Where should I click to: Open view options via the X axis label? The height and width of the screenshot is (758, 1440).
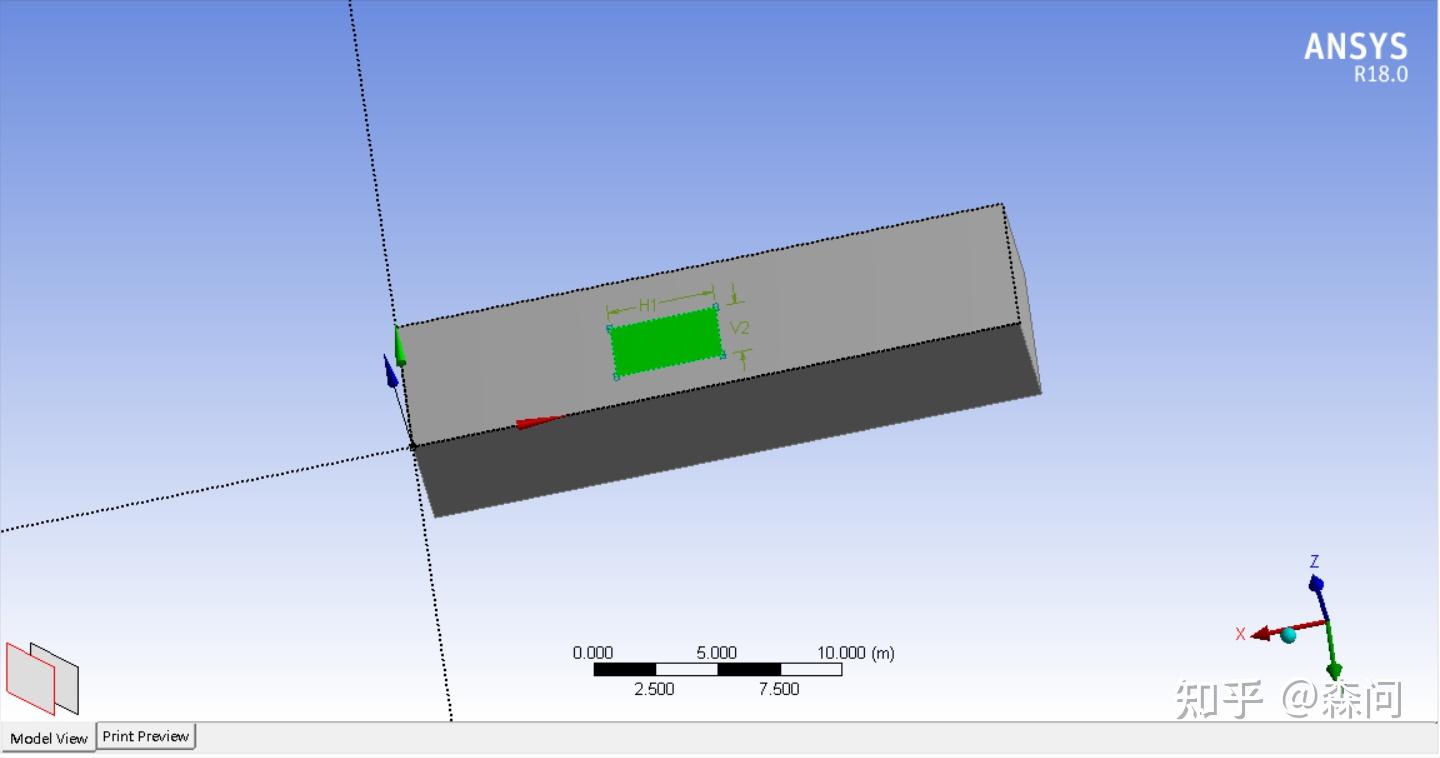tap(1240, 634)
